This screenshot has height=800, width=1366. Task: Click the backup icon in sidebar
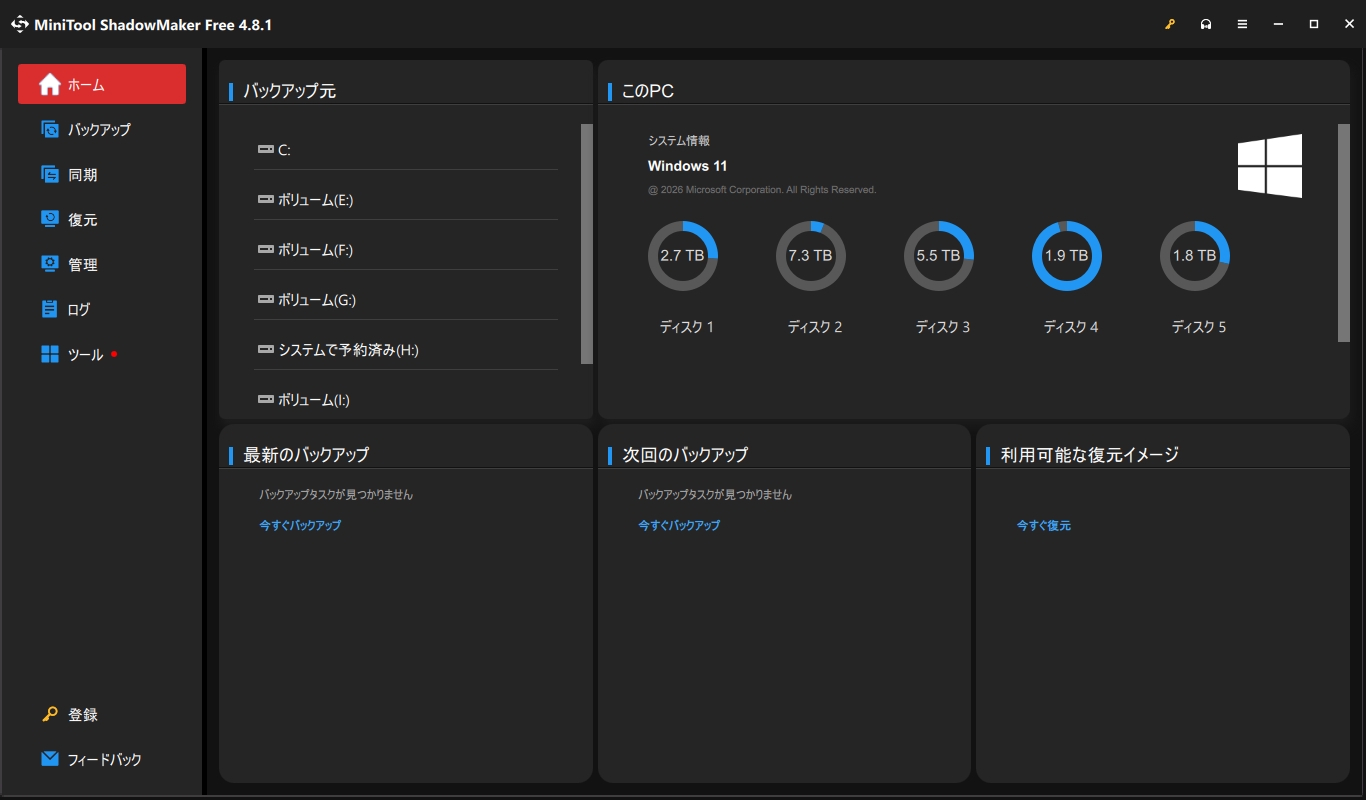tap(50, 129)
